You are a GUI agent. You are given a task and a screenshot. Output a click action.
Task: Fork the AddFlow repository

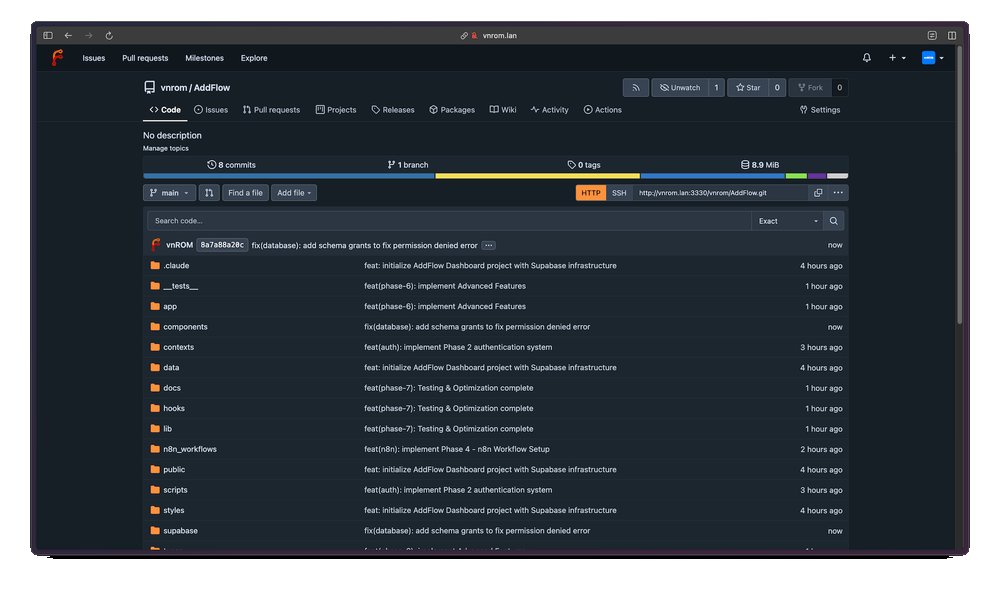coord(810,87)
